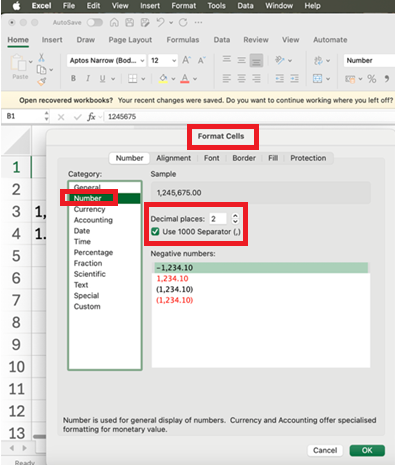Viewport: 395px width, 465px height.
Task: Toggle the AutoSave switch
Action: (x=95, y=23)
